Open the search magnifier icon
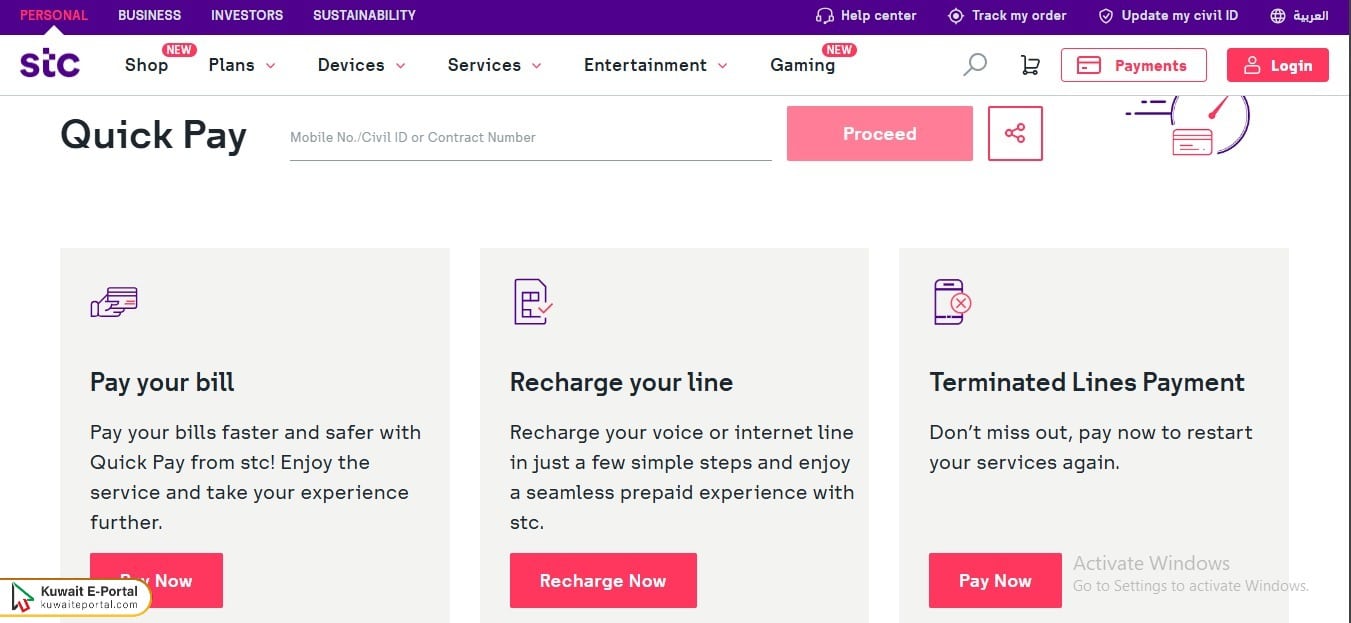 click(973, 63)
